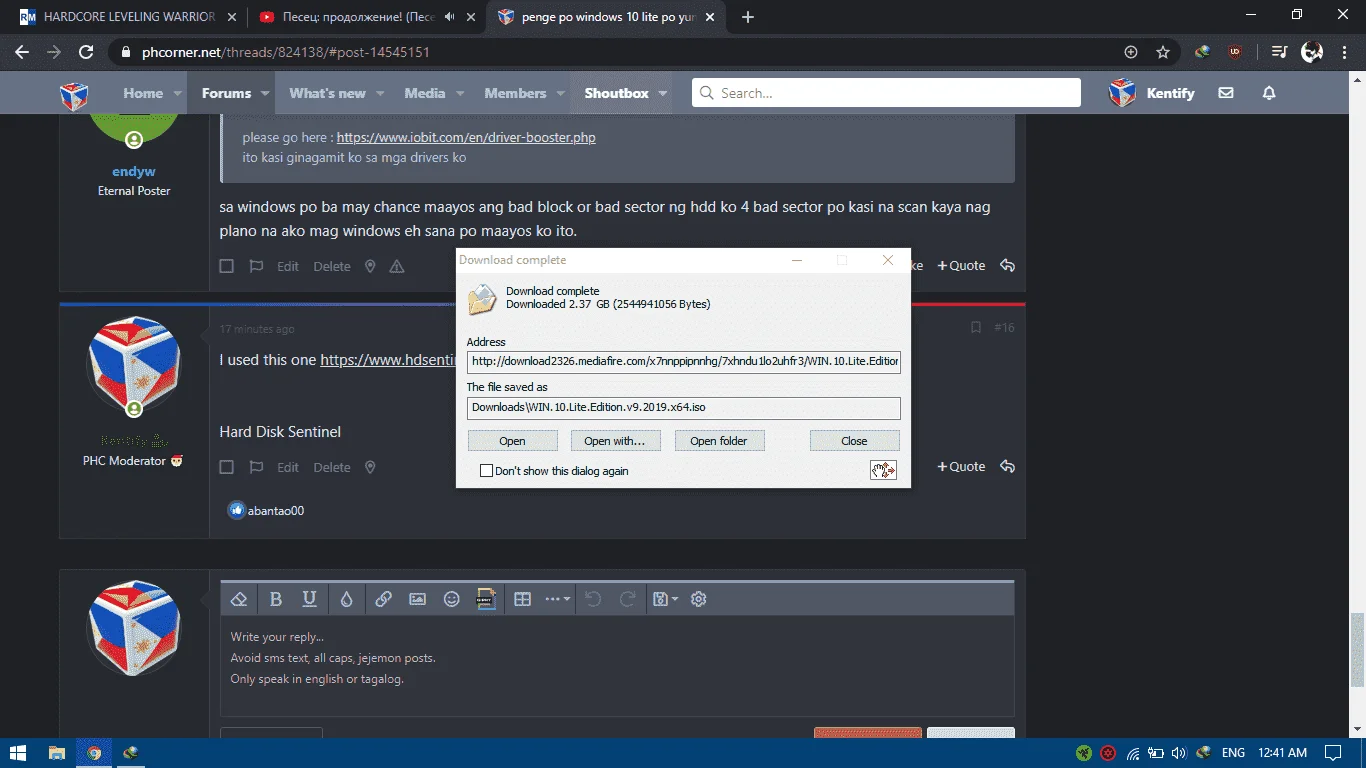This screenshot has height=768, width=1366.
Task: Tick the select checkbox on Kentify's post
Action: (227, 467)
